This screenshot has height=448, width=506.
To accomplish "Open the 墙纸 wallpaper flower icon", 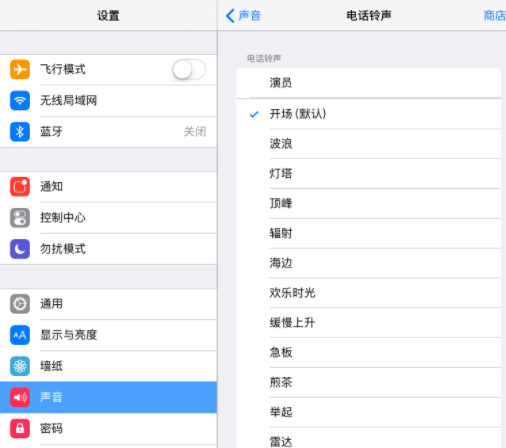I will pos(20,366).
